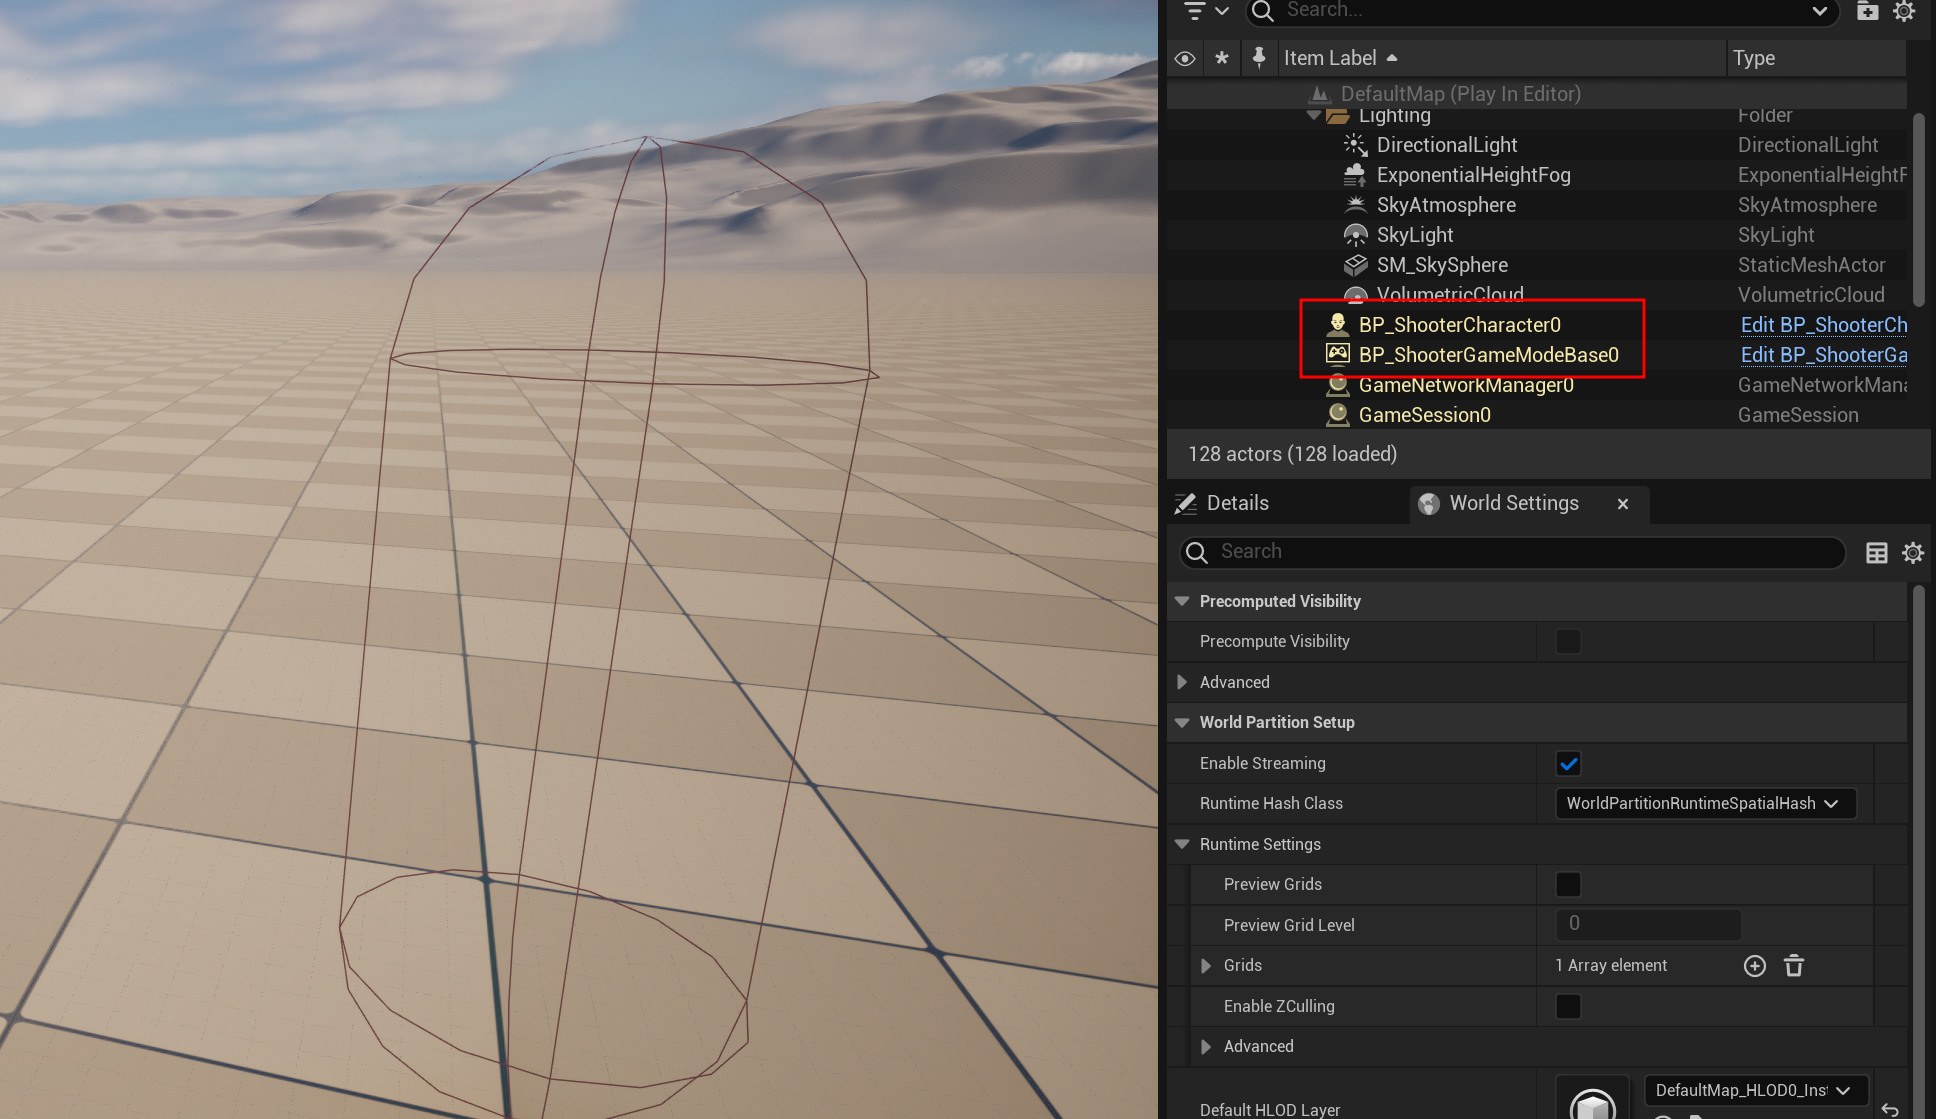Click trash icon to empty Grids array

point(1794,966)
